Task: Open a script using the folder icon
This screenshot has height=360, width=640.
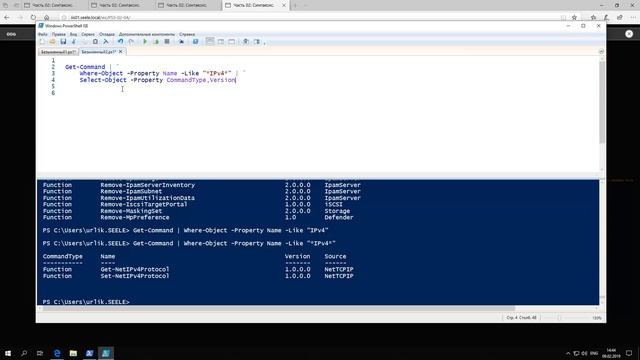Action: pos(52,42)
